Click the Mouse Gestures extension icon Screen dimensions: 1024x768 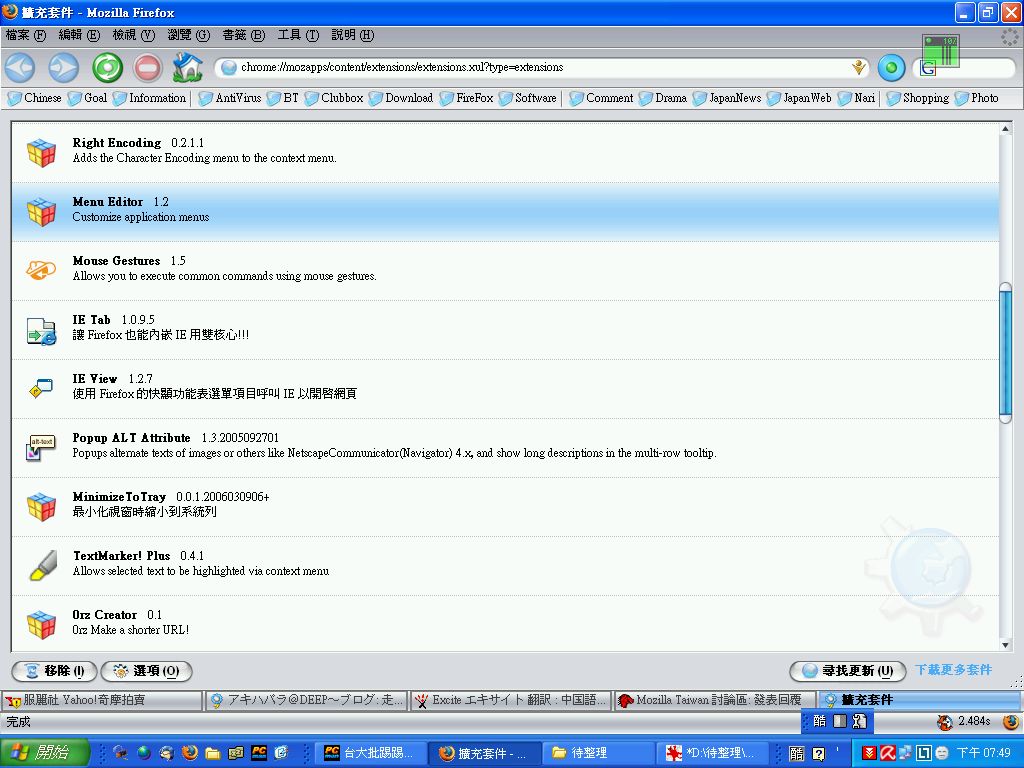41,270
